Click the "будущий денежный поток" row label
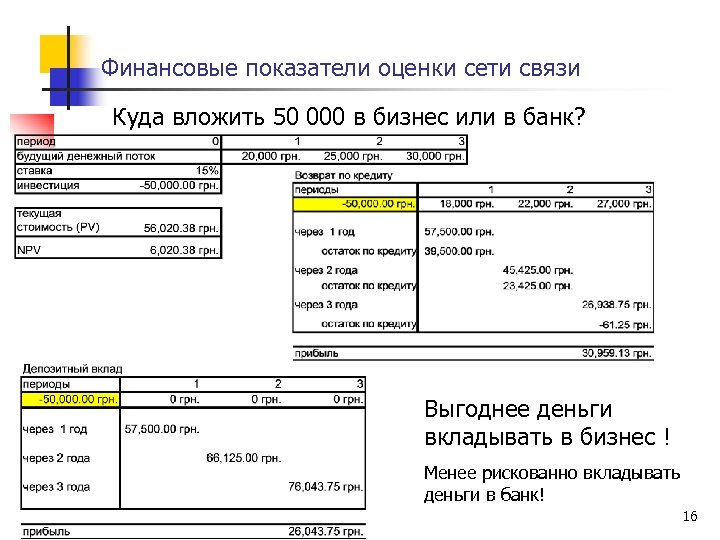This screenshot has width=720, height=540. (x=86, y=156)
